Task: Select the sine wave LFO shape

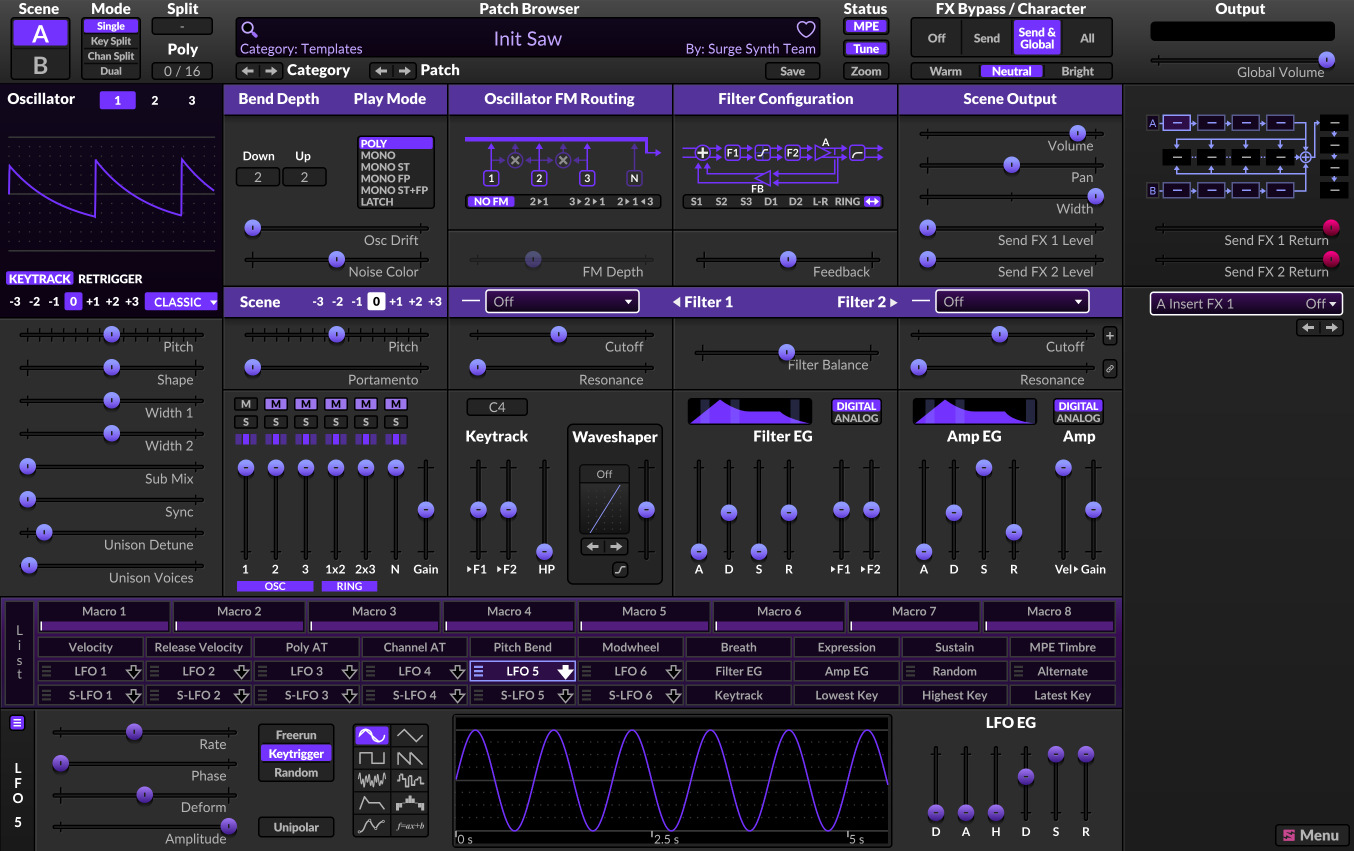Action: pyautogui.click(x=372, y=736)
